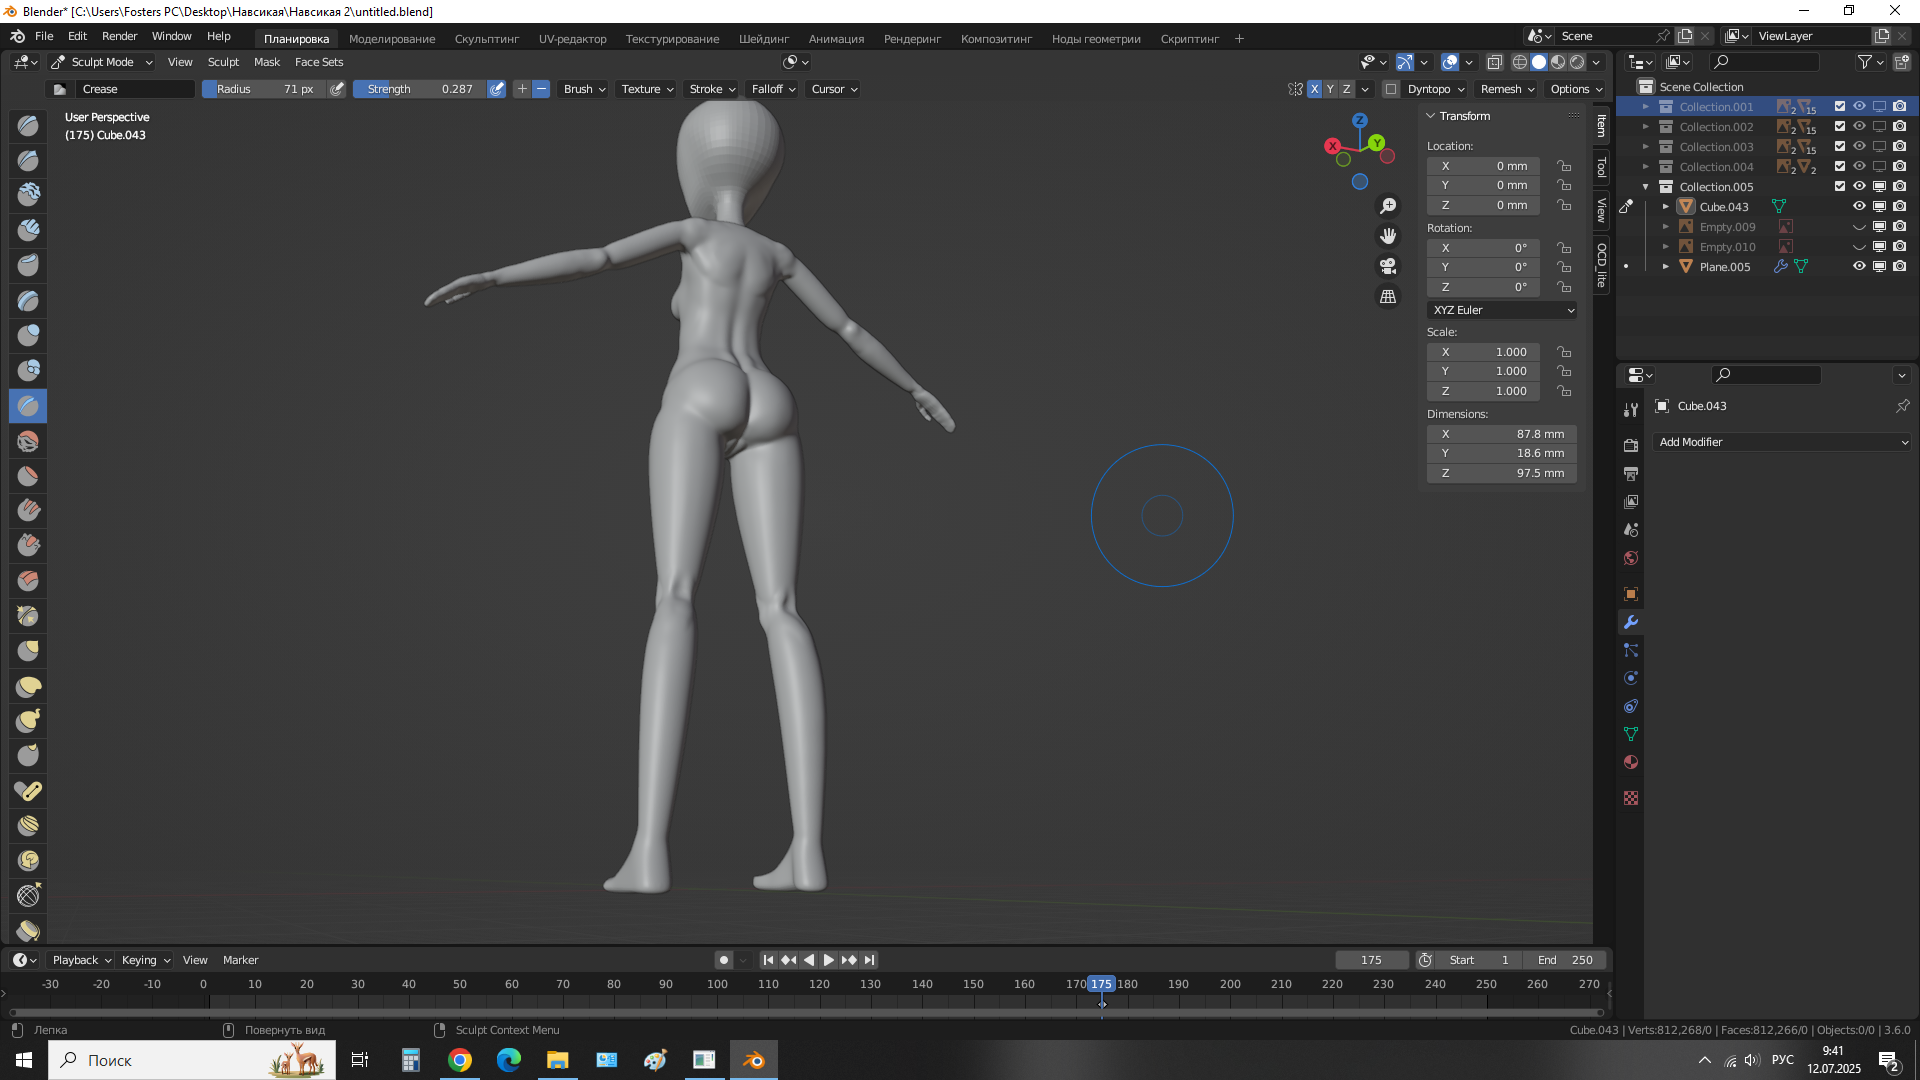Image resolution: width=1920 pixels, height=1080 pixels.
Task: Open the Add Modifier dropdown
Action: coord(1783,442)
